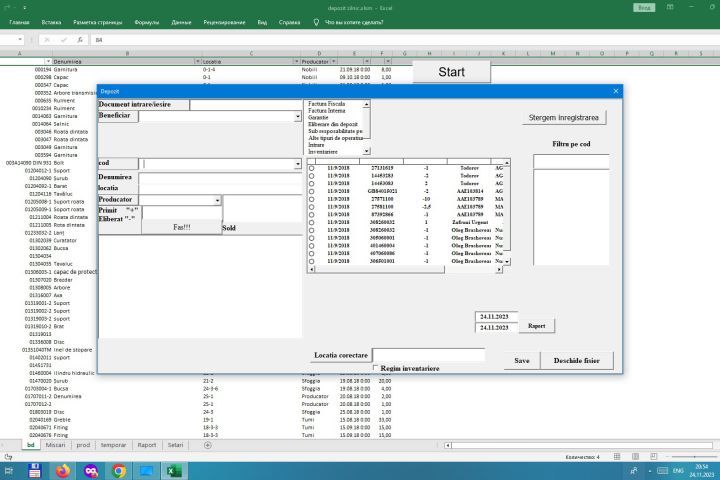Viewport: 720px width, 480px height.
Task: Click the Excel zoom slider in the status bar
Action: (694, 457)
